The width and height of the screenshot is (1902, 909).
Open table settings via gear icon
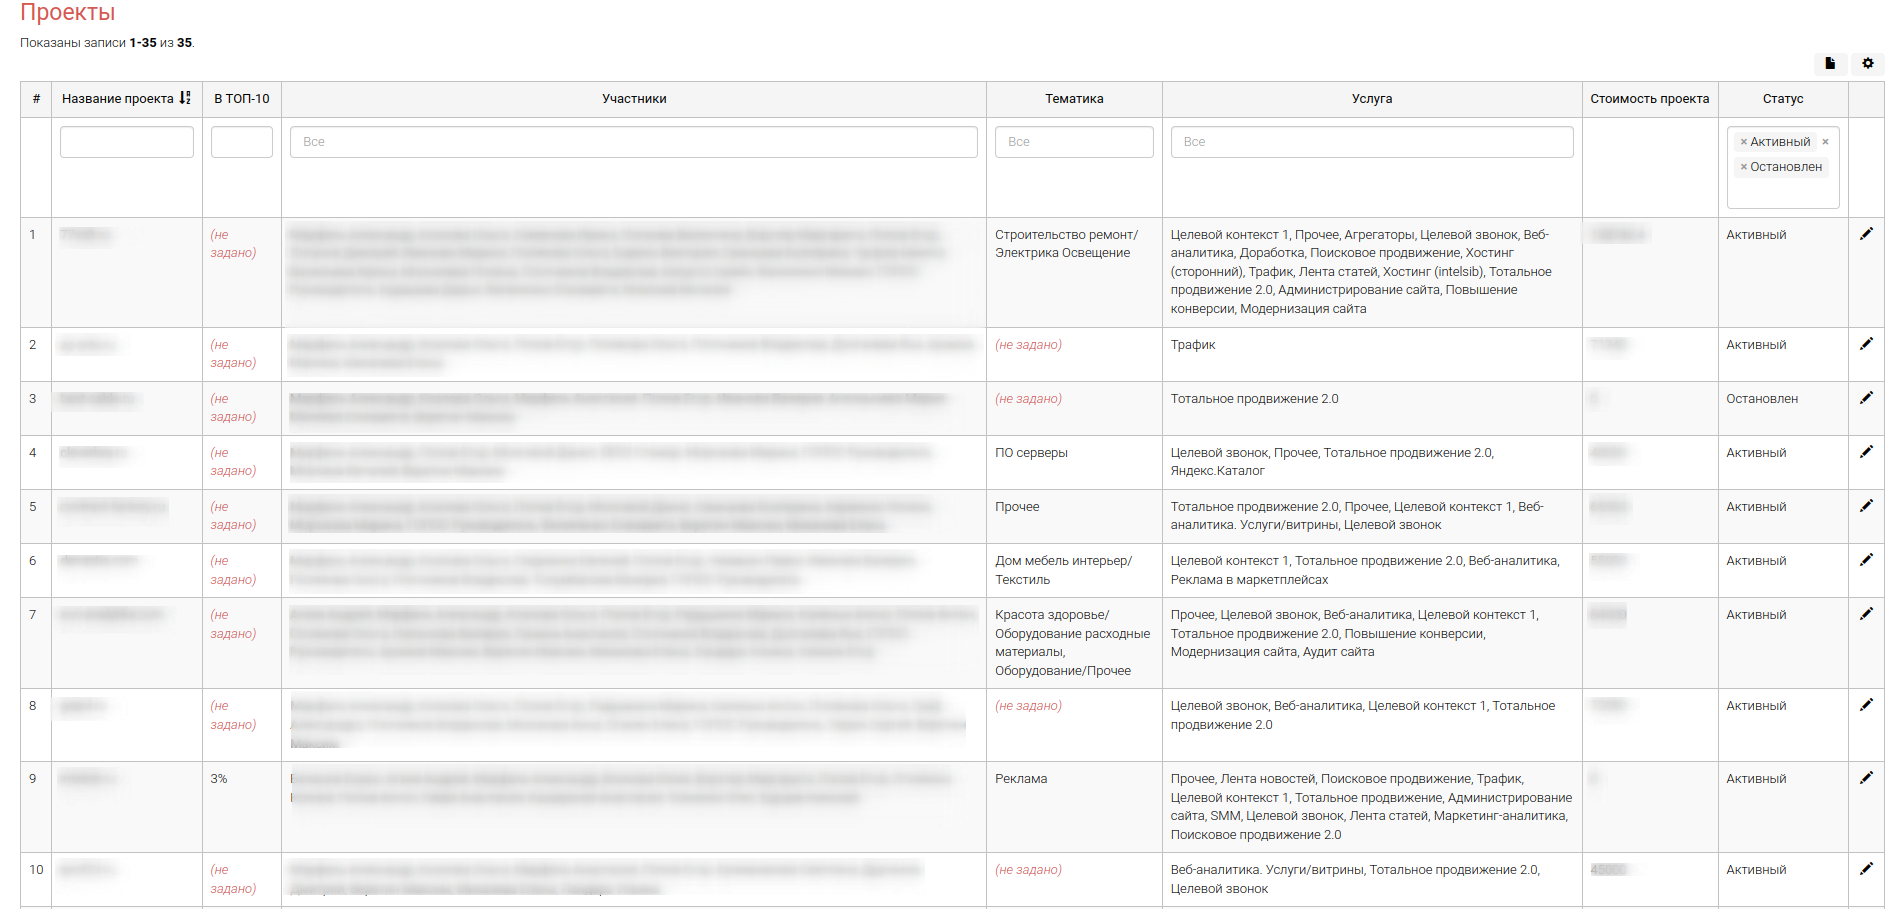click(x=1867, y=63)
